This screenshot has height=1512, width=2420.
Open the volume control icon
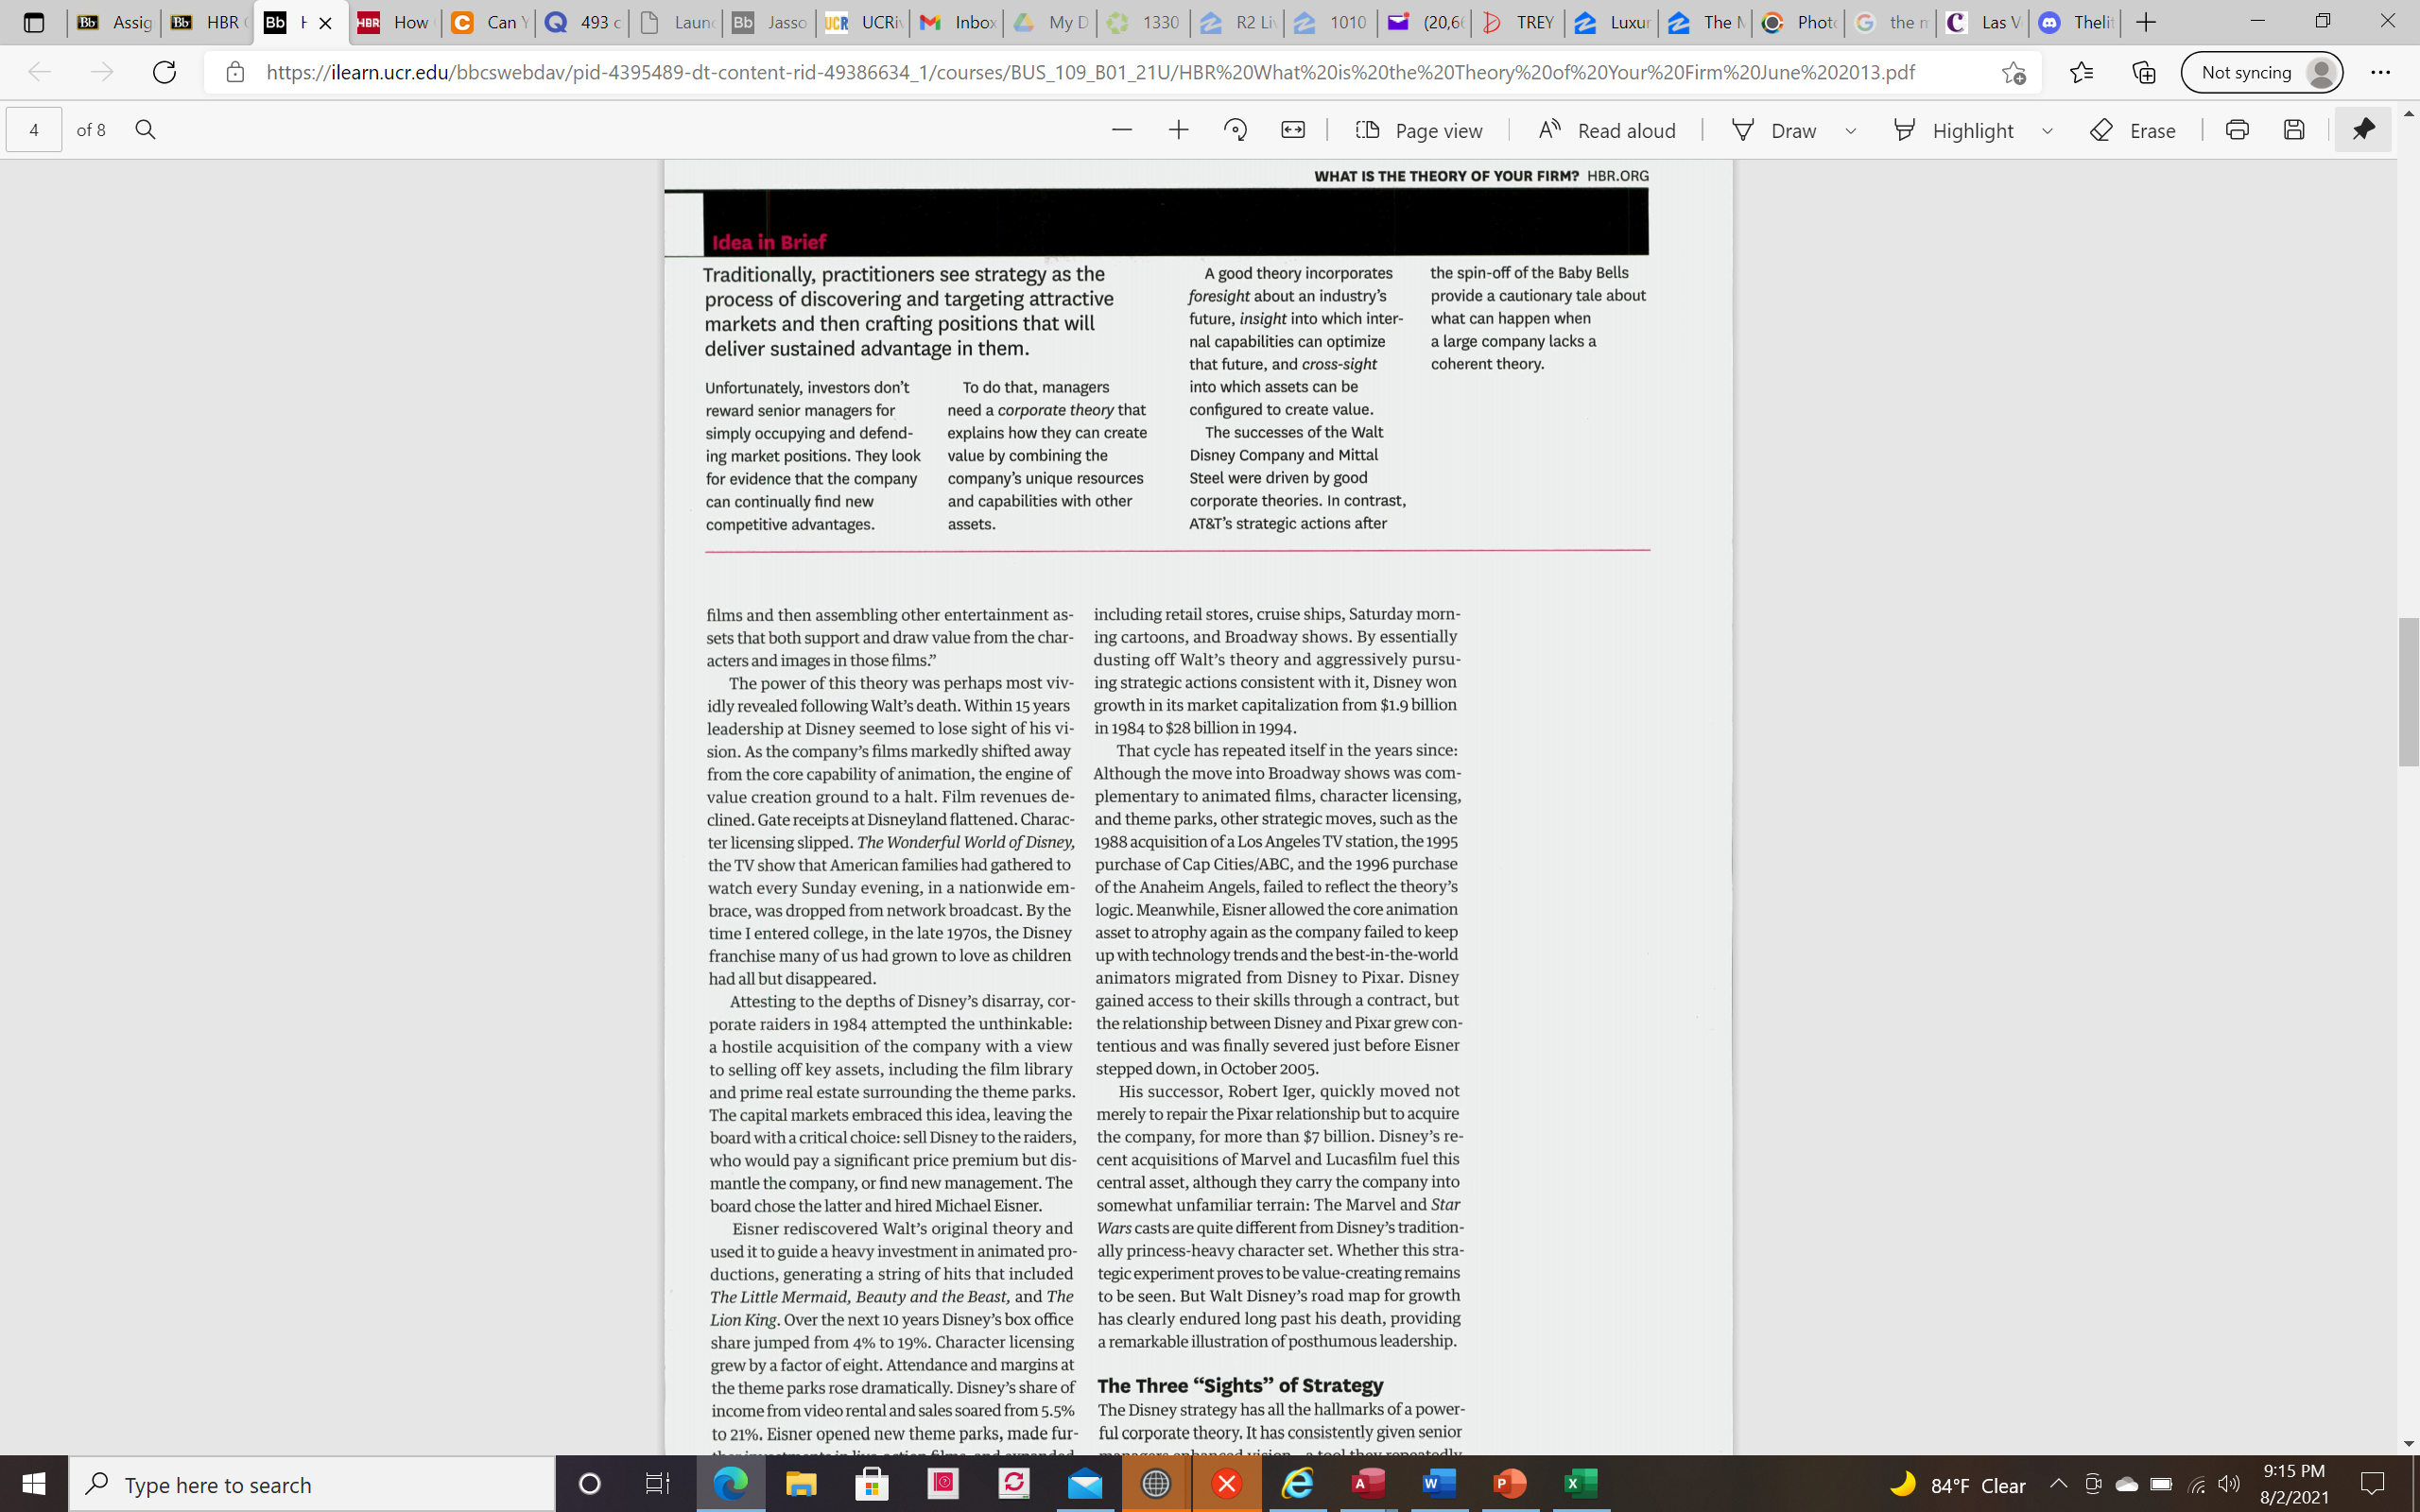[2229, 1484]
